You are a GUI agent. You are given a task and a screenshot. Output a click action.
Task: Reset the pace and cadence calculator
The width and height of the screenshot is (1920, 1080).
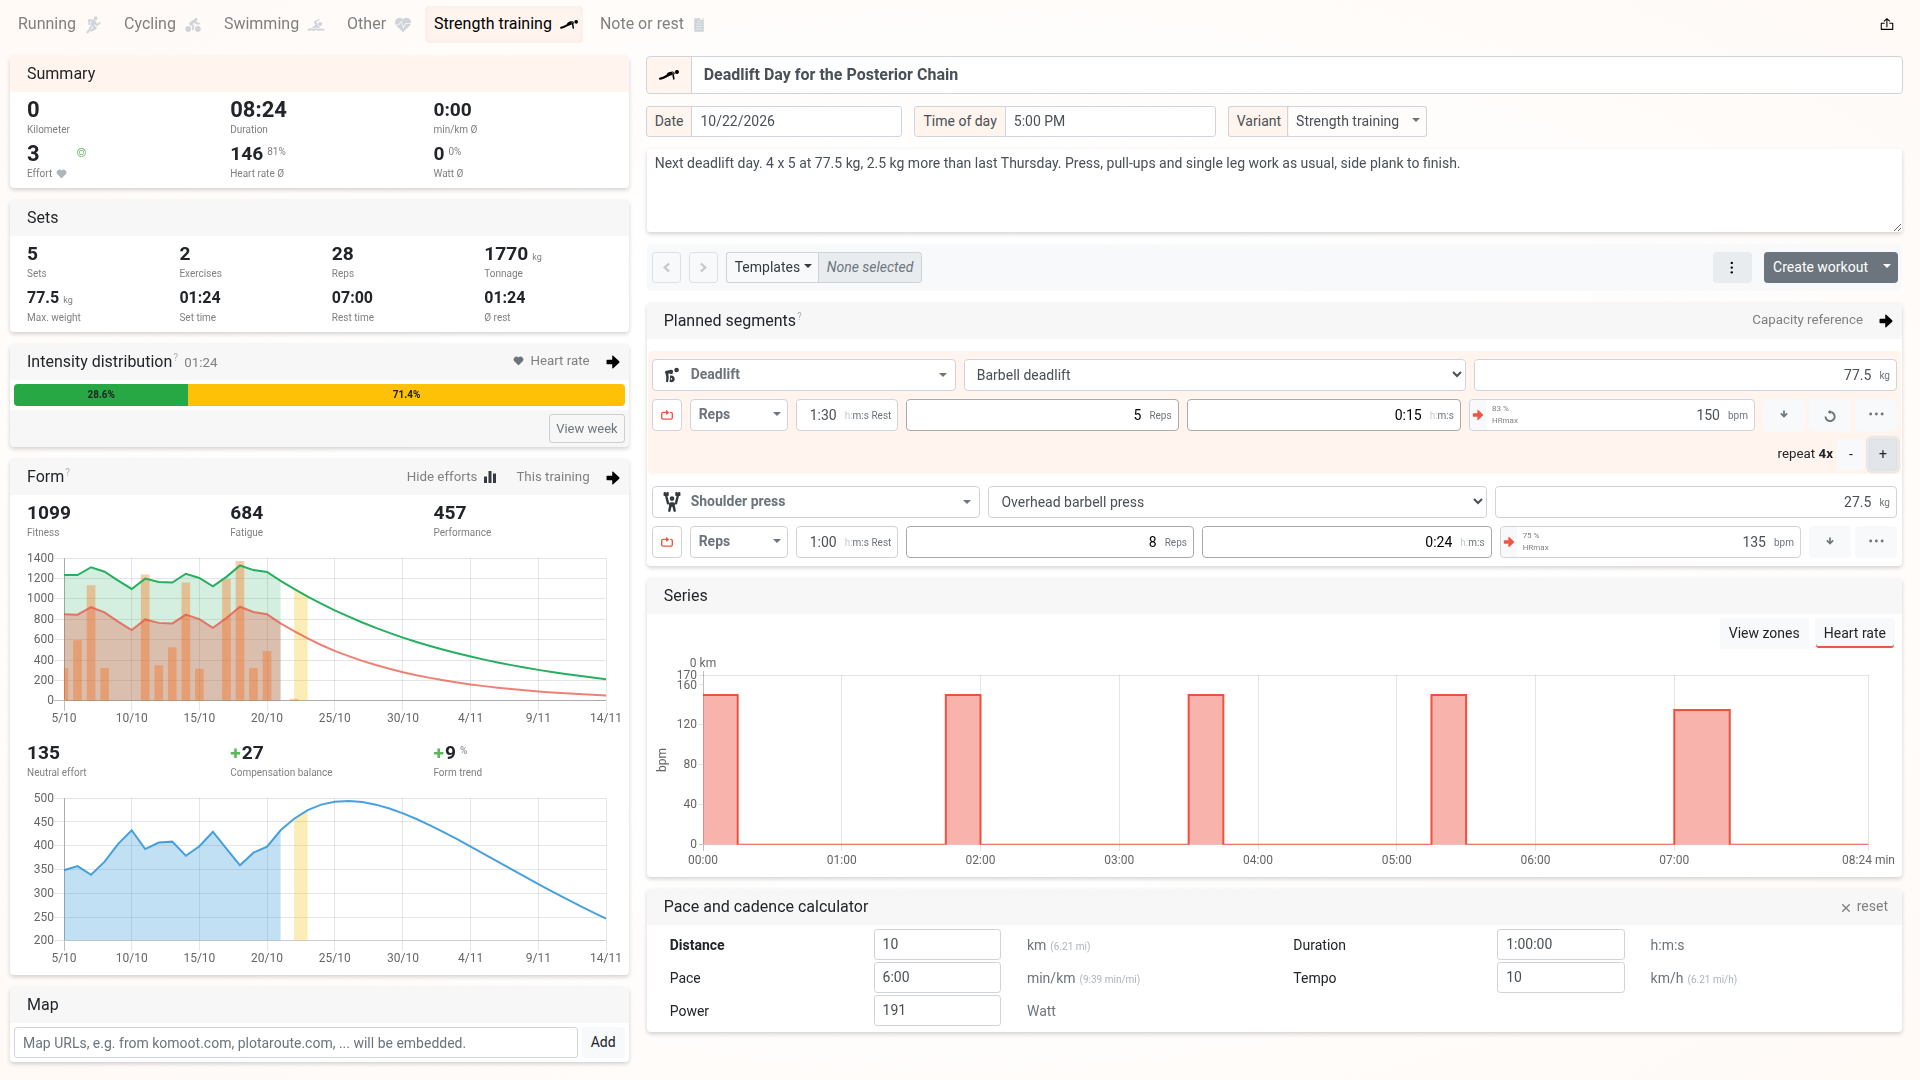1864,907
